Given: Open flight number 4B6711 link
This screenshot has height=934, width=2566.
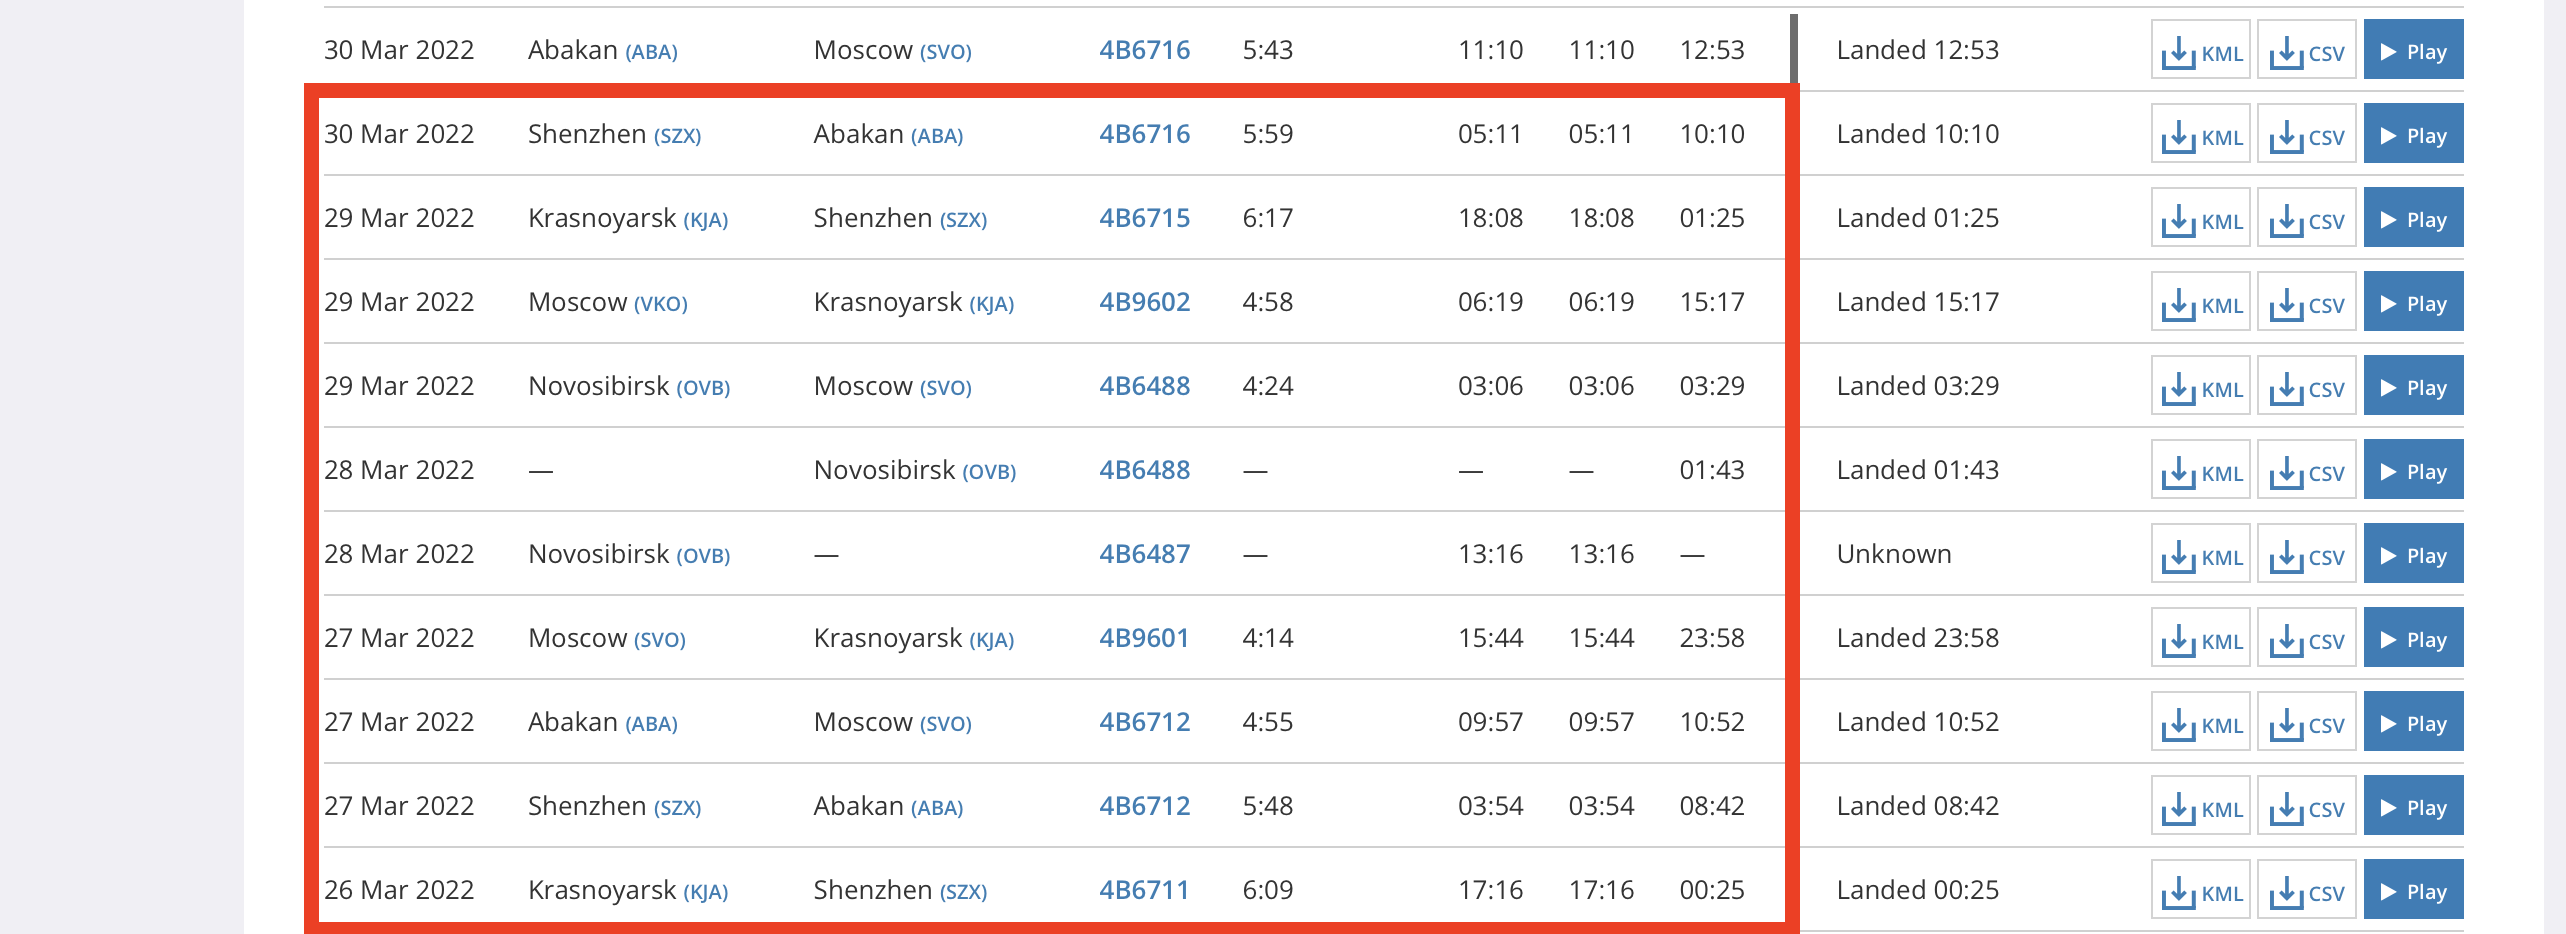Looking at the screenshot, I should (1144, 890).
